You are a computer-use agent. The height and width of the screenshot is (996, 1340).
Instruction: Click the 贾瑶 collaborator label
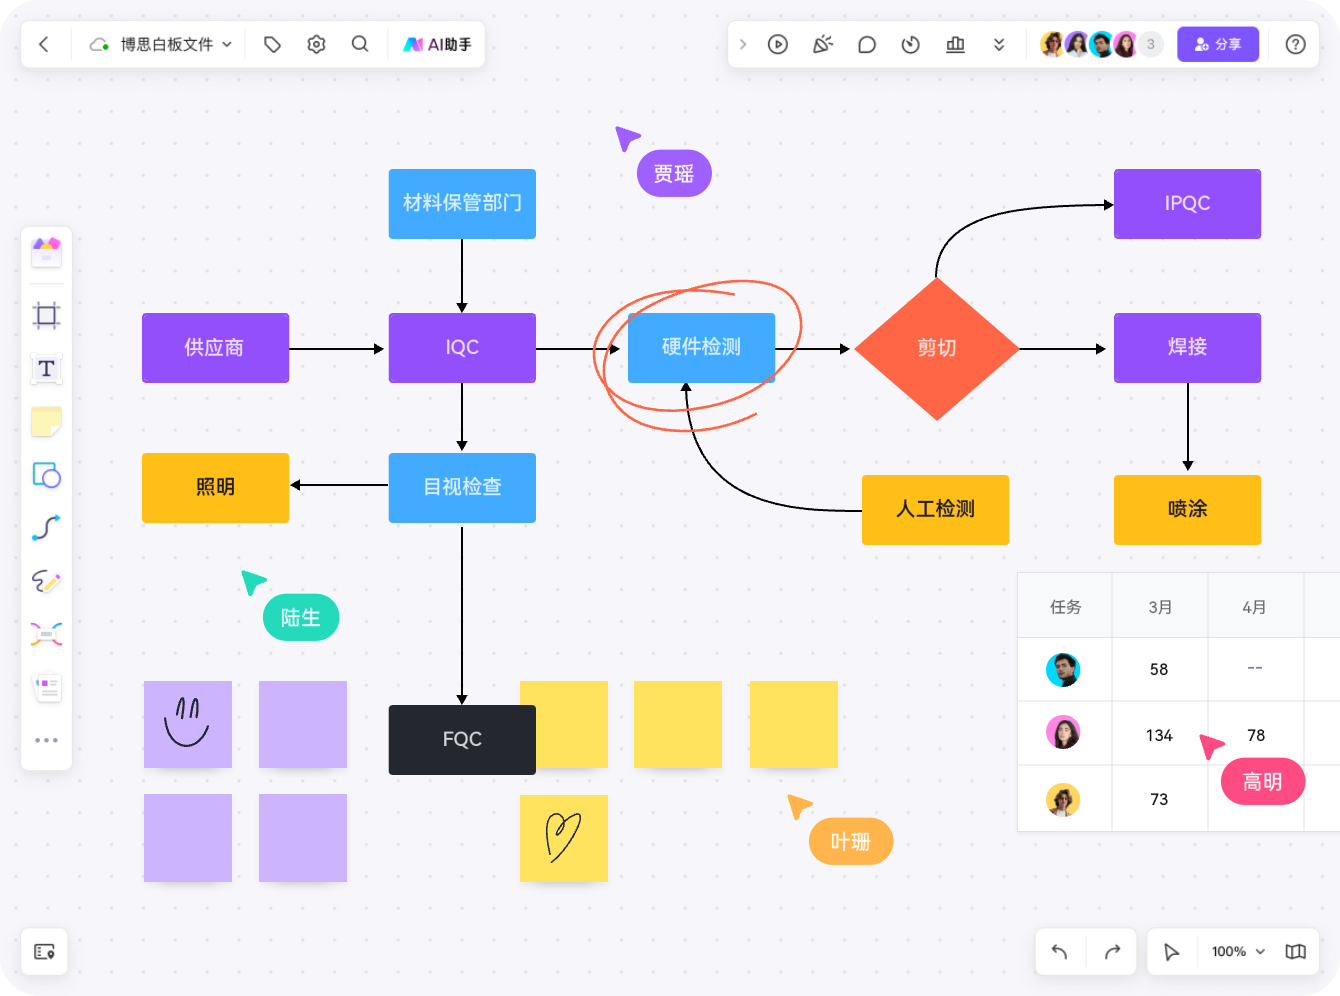coord(674,174)
